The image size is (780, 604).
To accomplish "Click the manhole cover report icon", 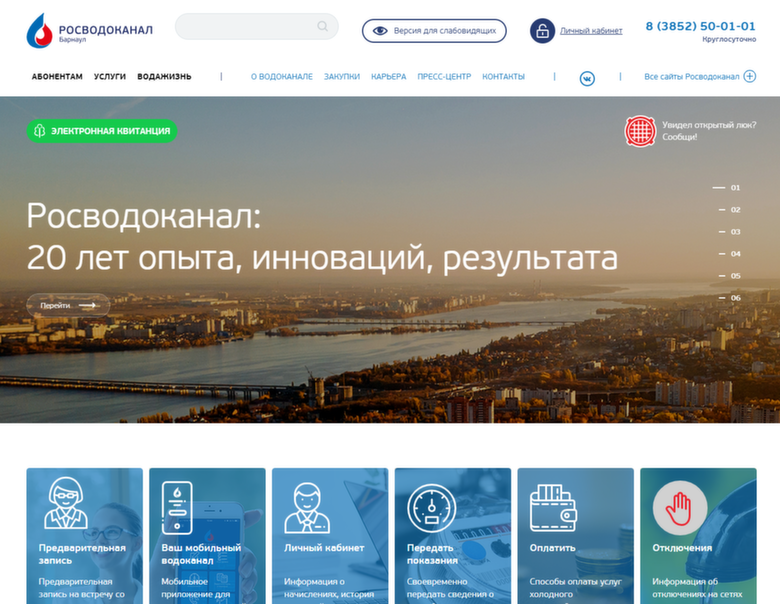I will (640, 131).
